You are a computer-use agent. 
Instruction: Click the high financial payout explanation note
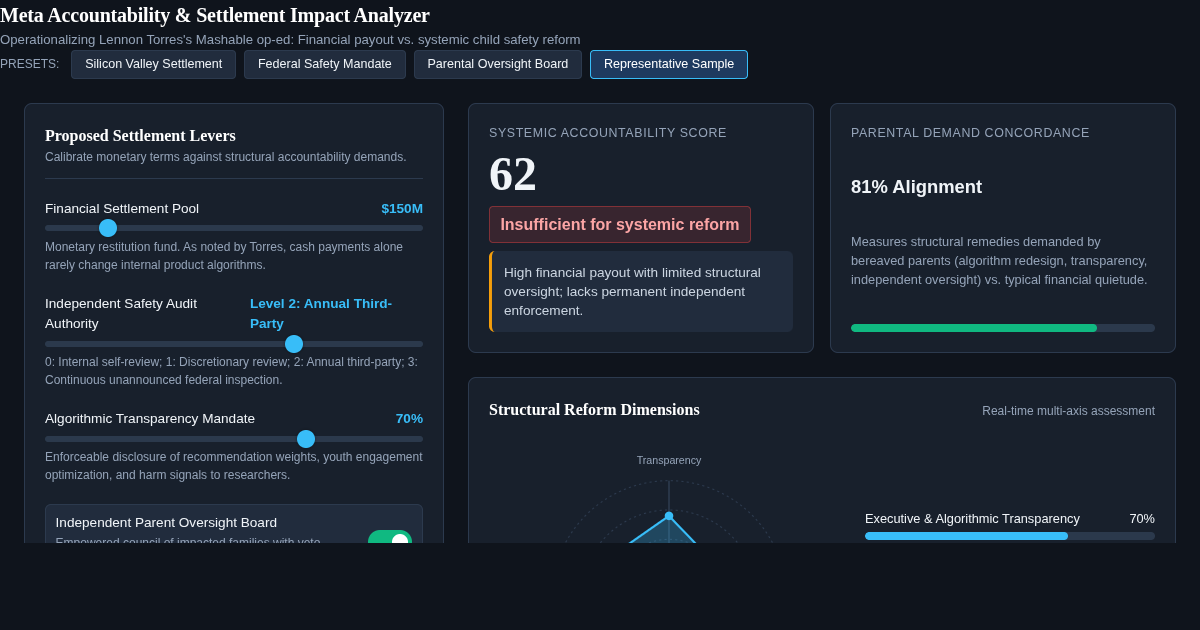641,292
